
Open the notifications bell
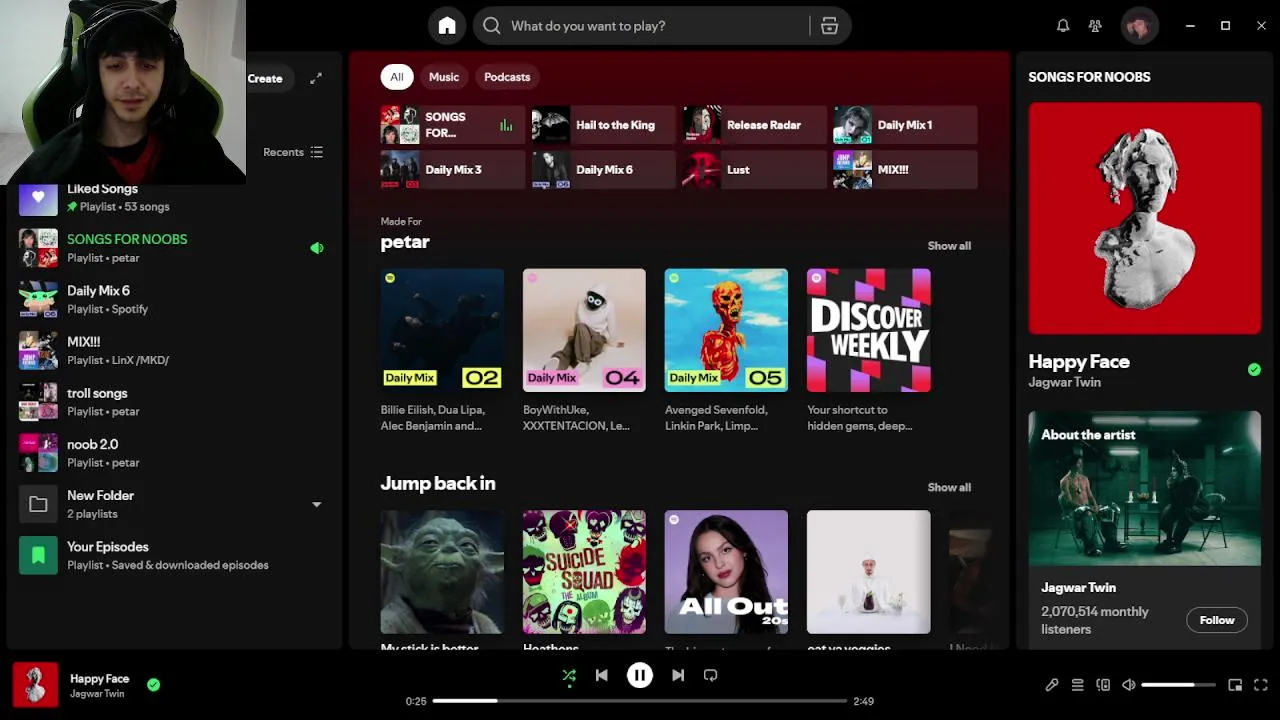(1063, 26)
